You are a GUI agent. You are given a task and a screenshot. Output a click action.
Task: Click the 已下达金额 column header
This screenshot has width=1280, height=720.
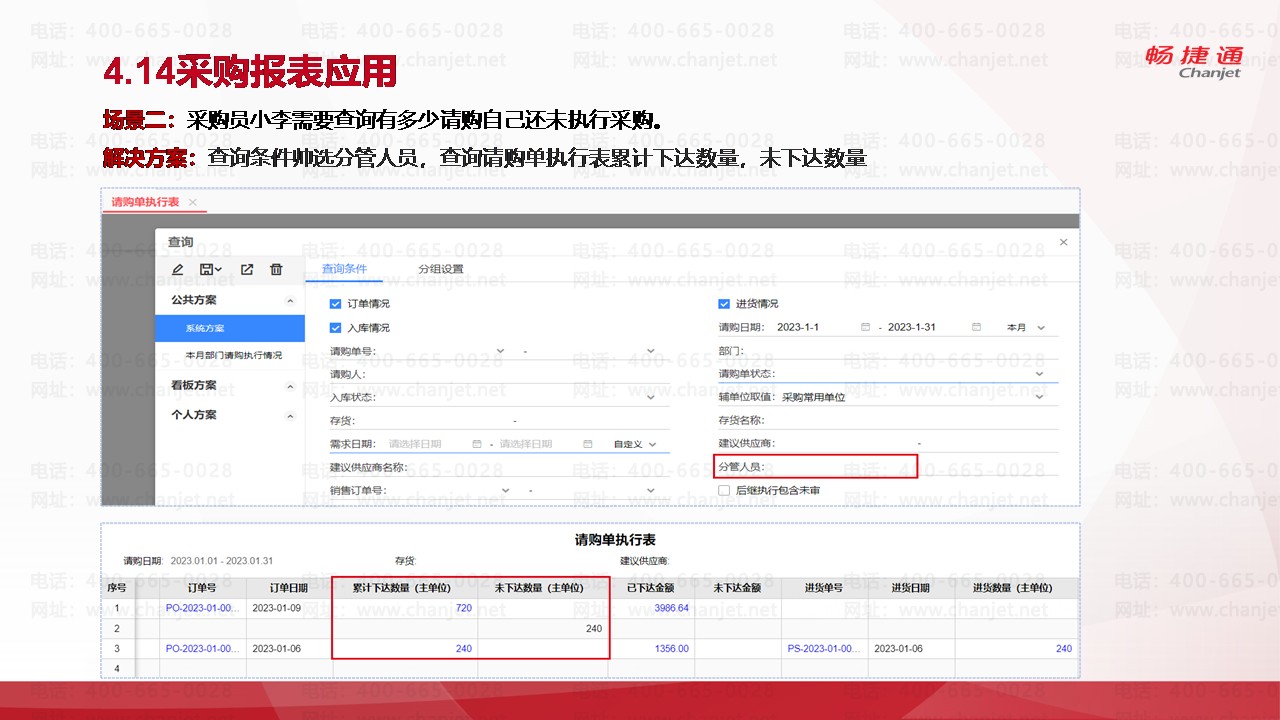coord(652,588)
